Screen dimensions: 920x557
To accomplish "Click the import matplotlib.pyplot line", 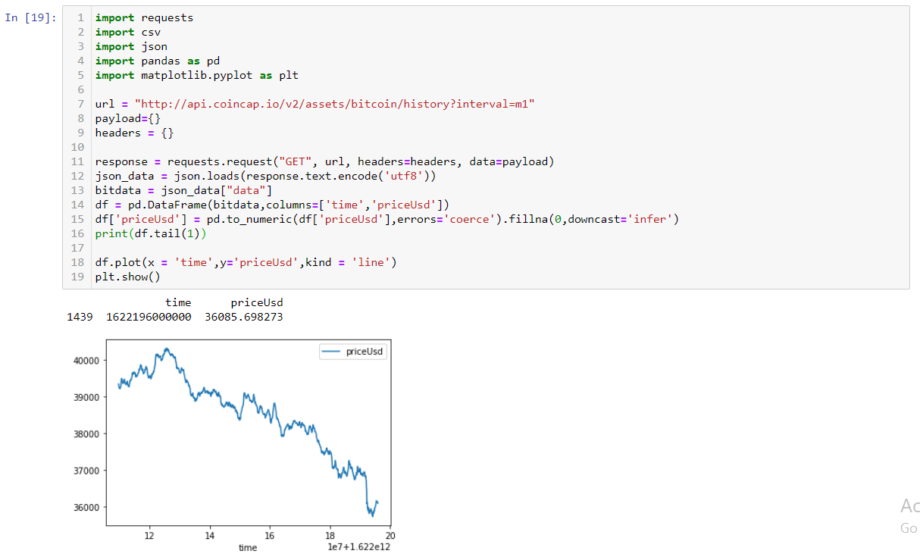I will [197, 75].
